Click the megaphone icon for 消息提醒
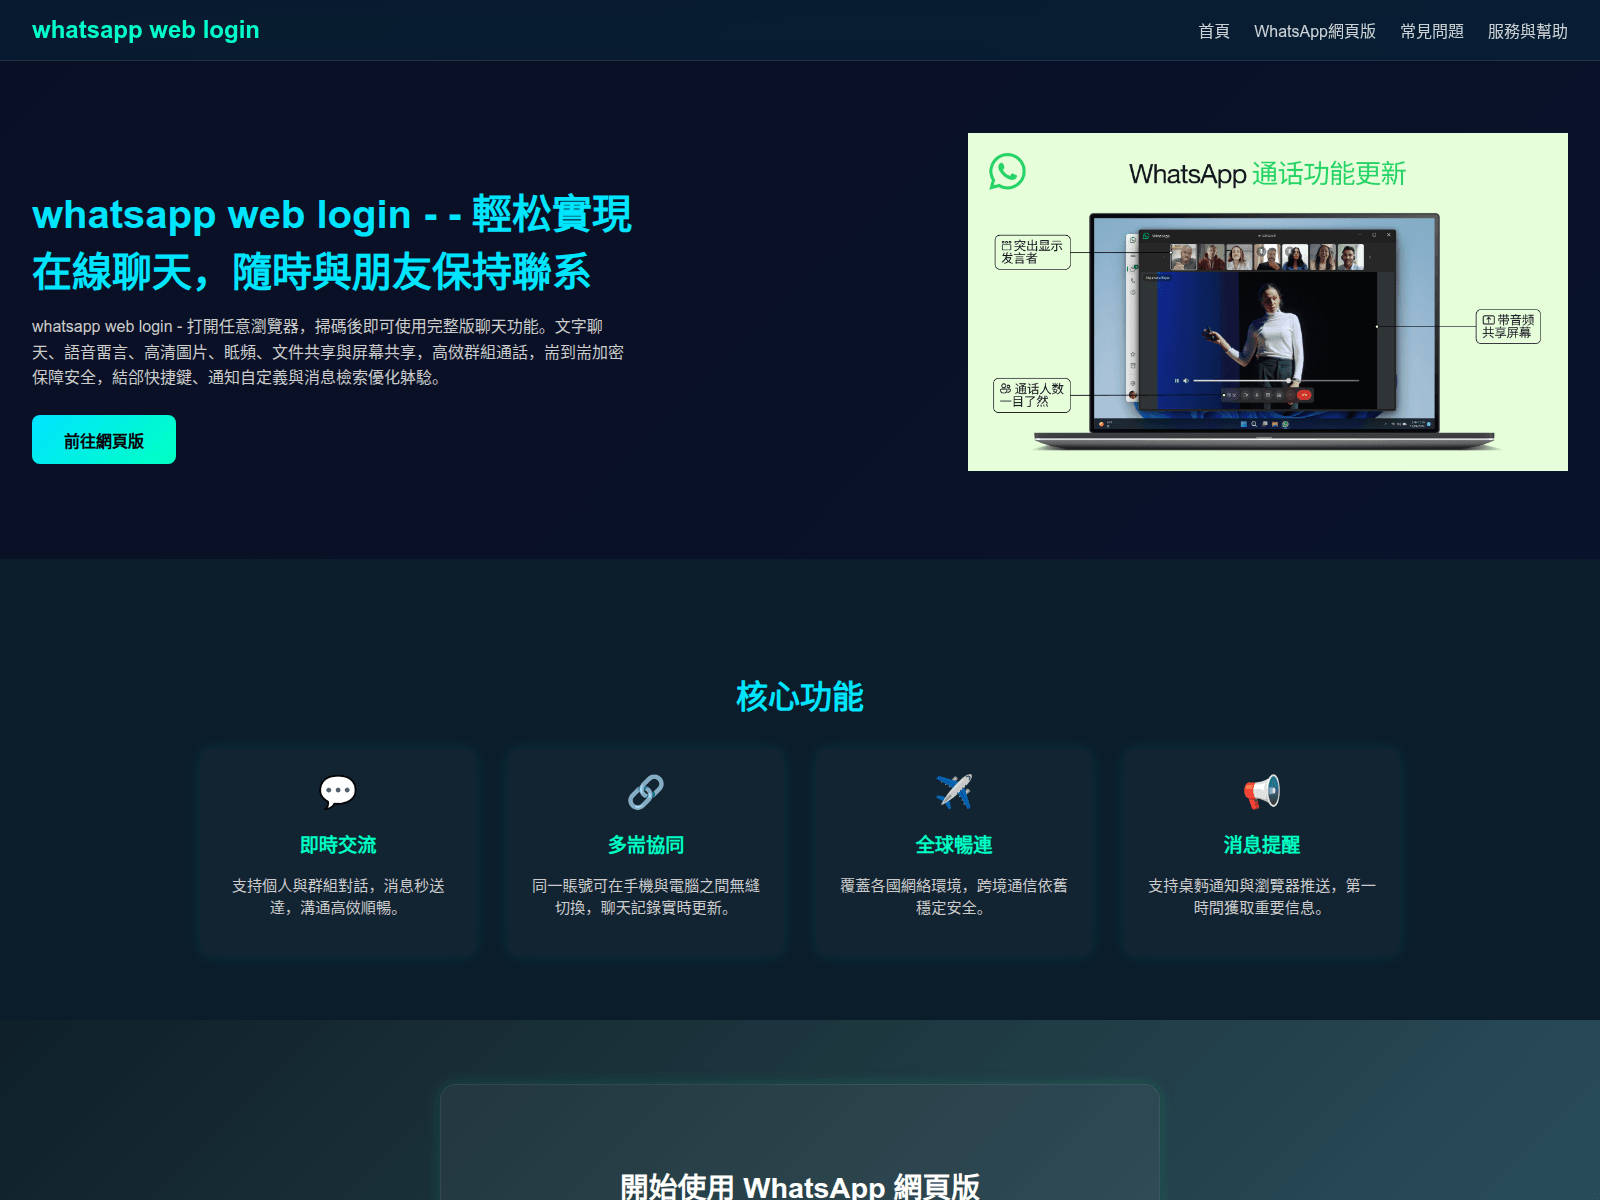 click(x=1262, y=791)
